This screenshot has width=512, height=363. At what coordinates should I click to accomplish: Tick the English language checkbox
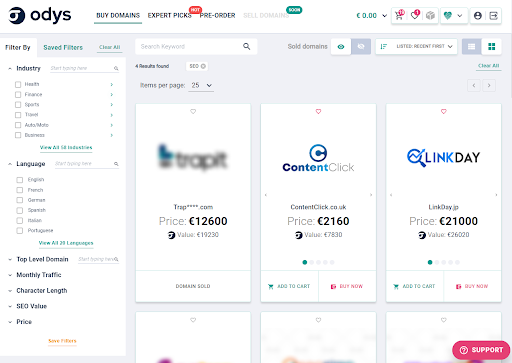point(20,180)
